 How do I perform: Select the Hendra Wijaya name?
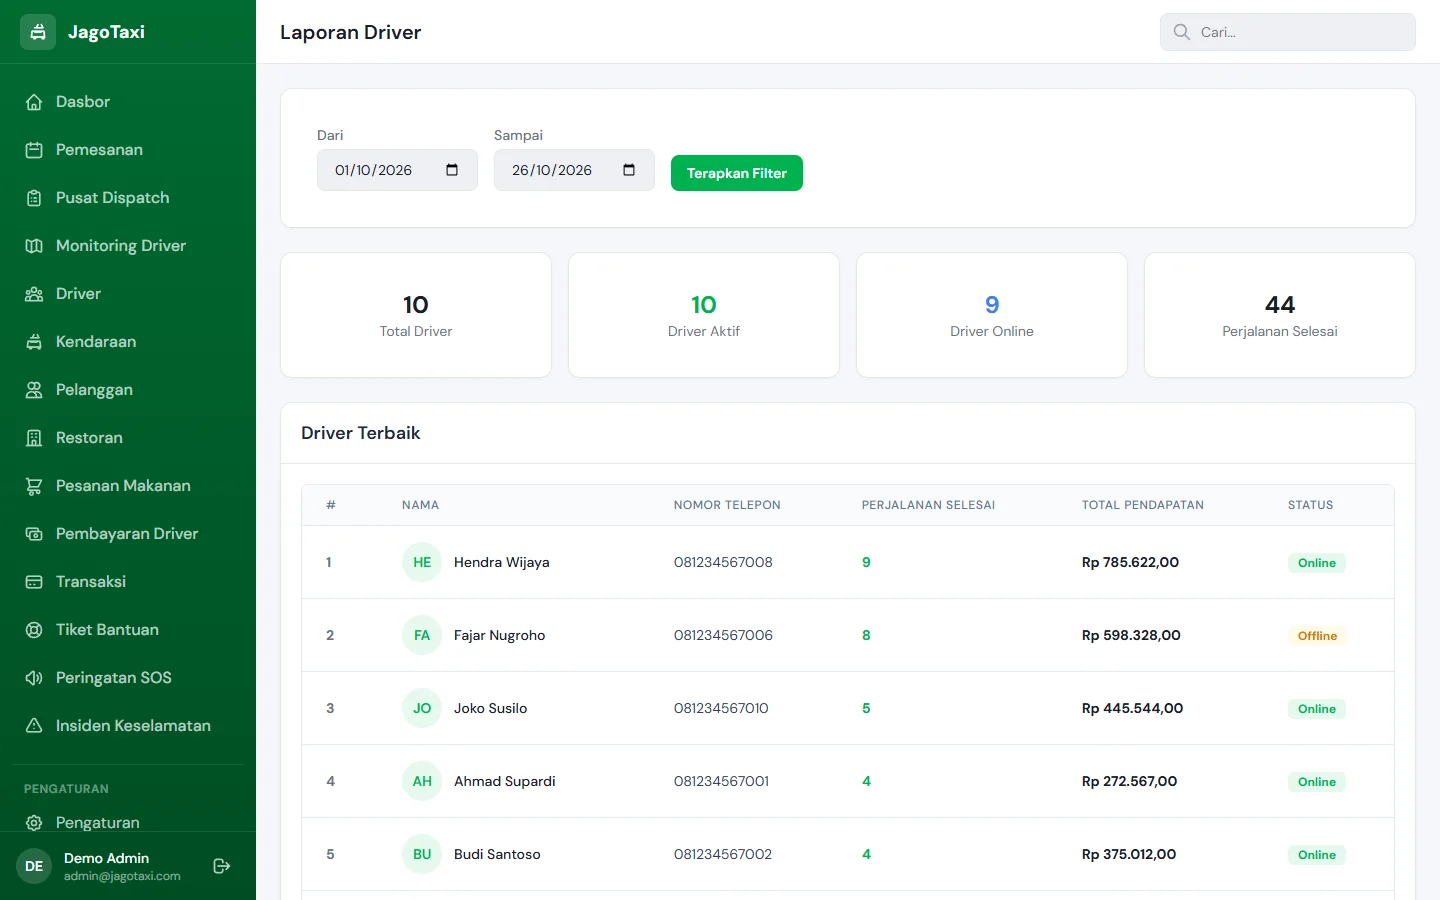[502, 562]
